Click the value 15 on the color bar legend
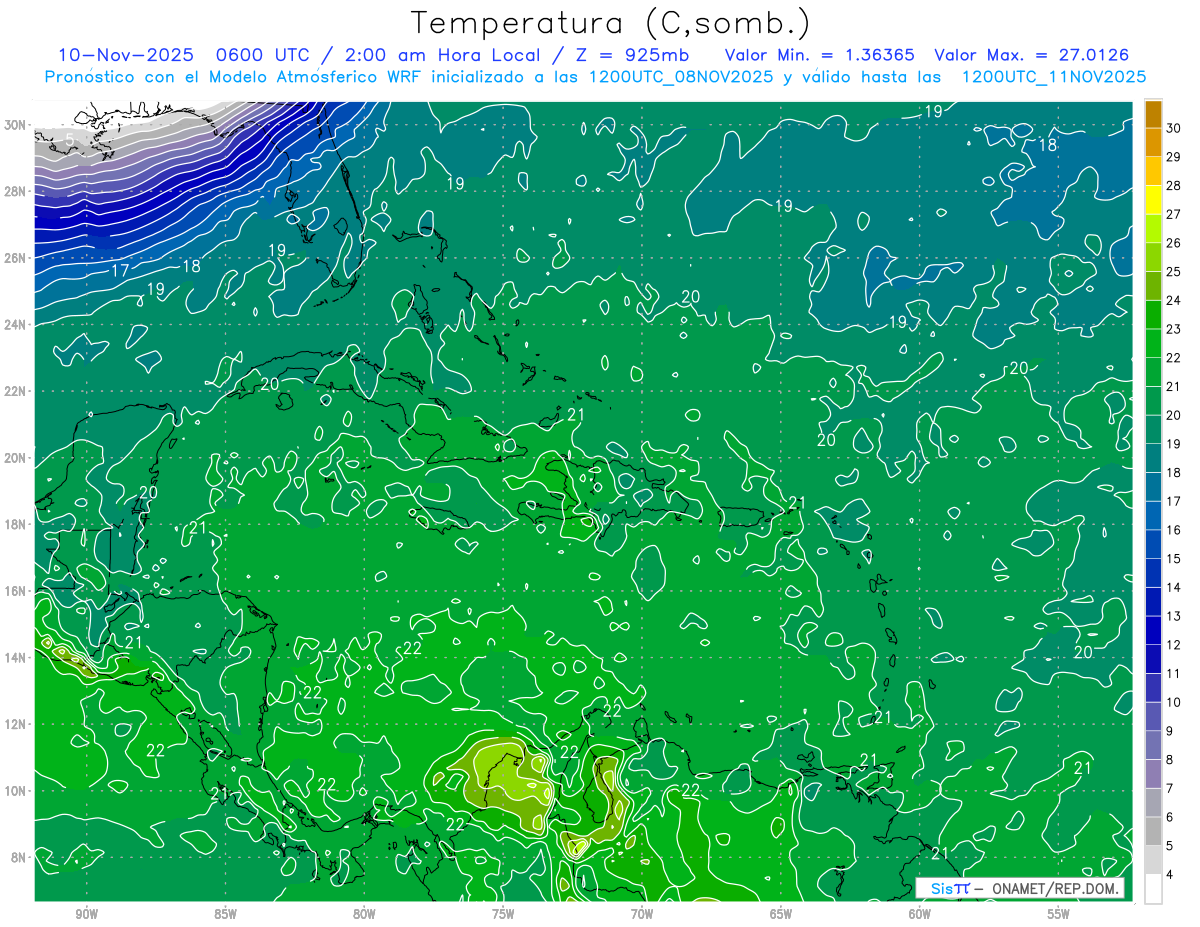This screenshot has height=927, width=1200. 1174,558
